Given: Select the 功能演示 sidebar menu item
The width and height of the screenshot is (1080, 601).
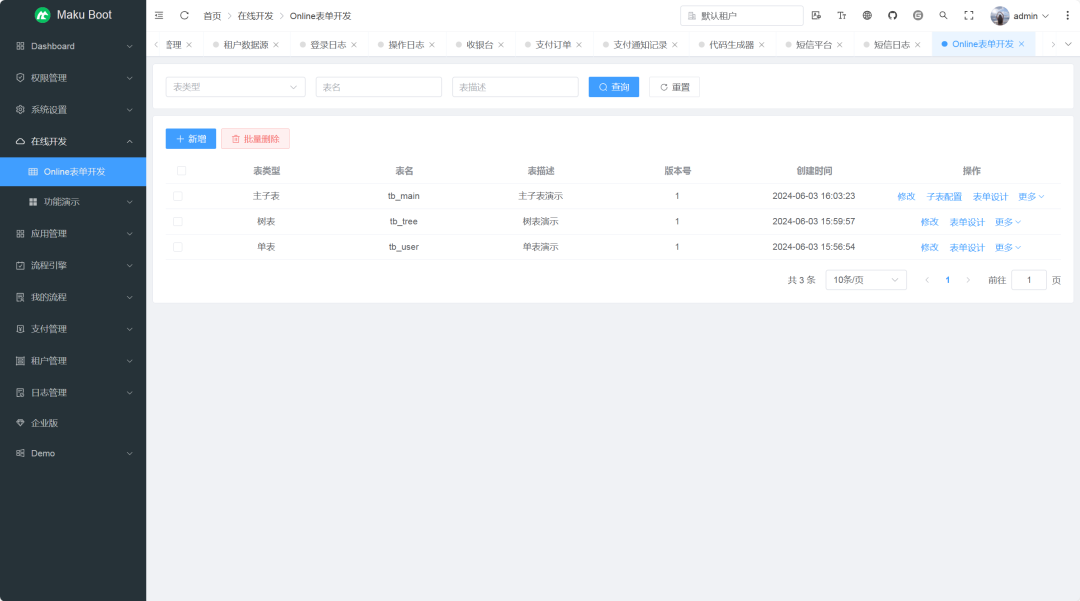Looking at the screenshot, I should tap(73, 202).
